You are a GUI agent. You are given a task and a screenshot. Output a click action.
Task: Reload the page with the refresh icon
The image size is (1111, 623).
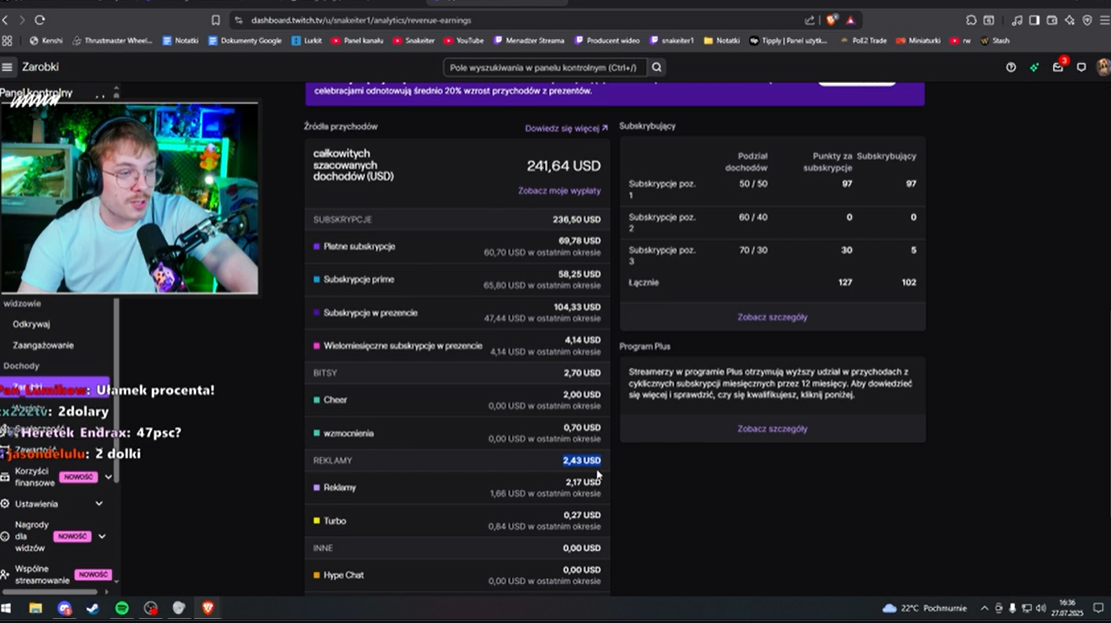coord(40,20)
